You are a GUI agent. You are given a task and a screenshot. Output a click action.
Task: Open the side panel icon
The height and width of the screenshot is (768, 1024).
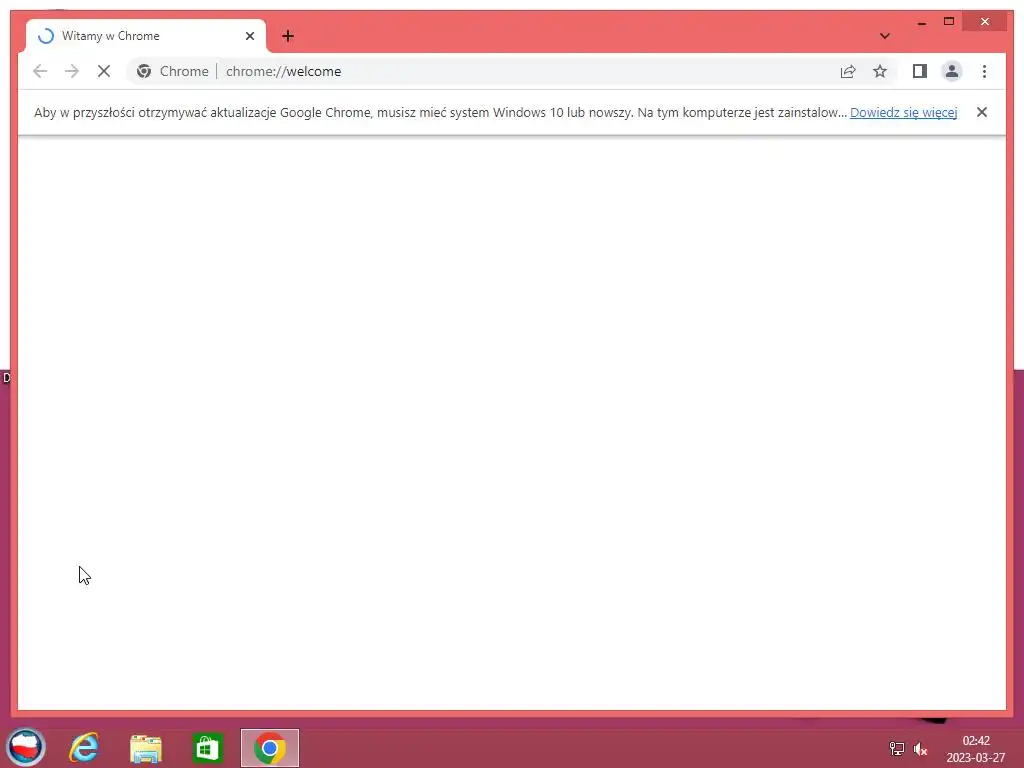point(920,71)
